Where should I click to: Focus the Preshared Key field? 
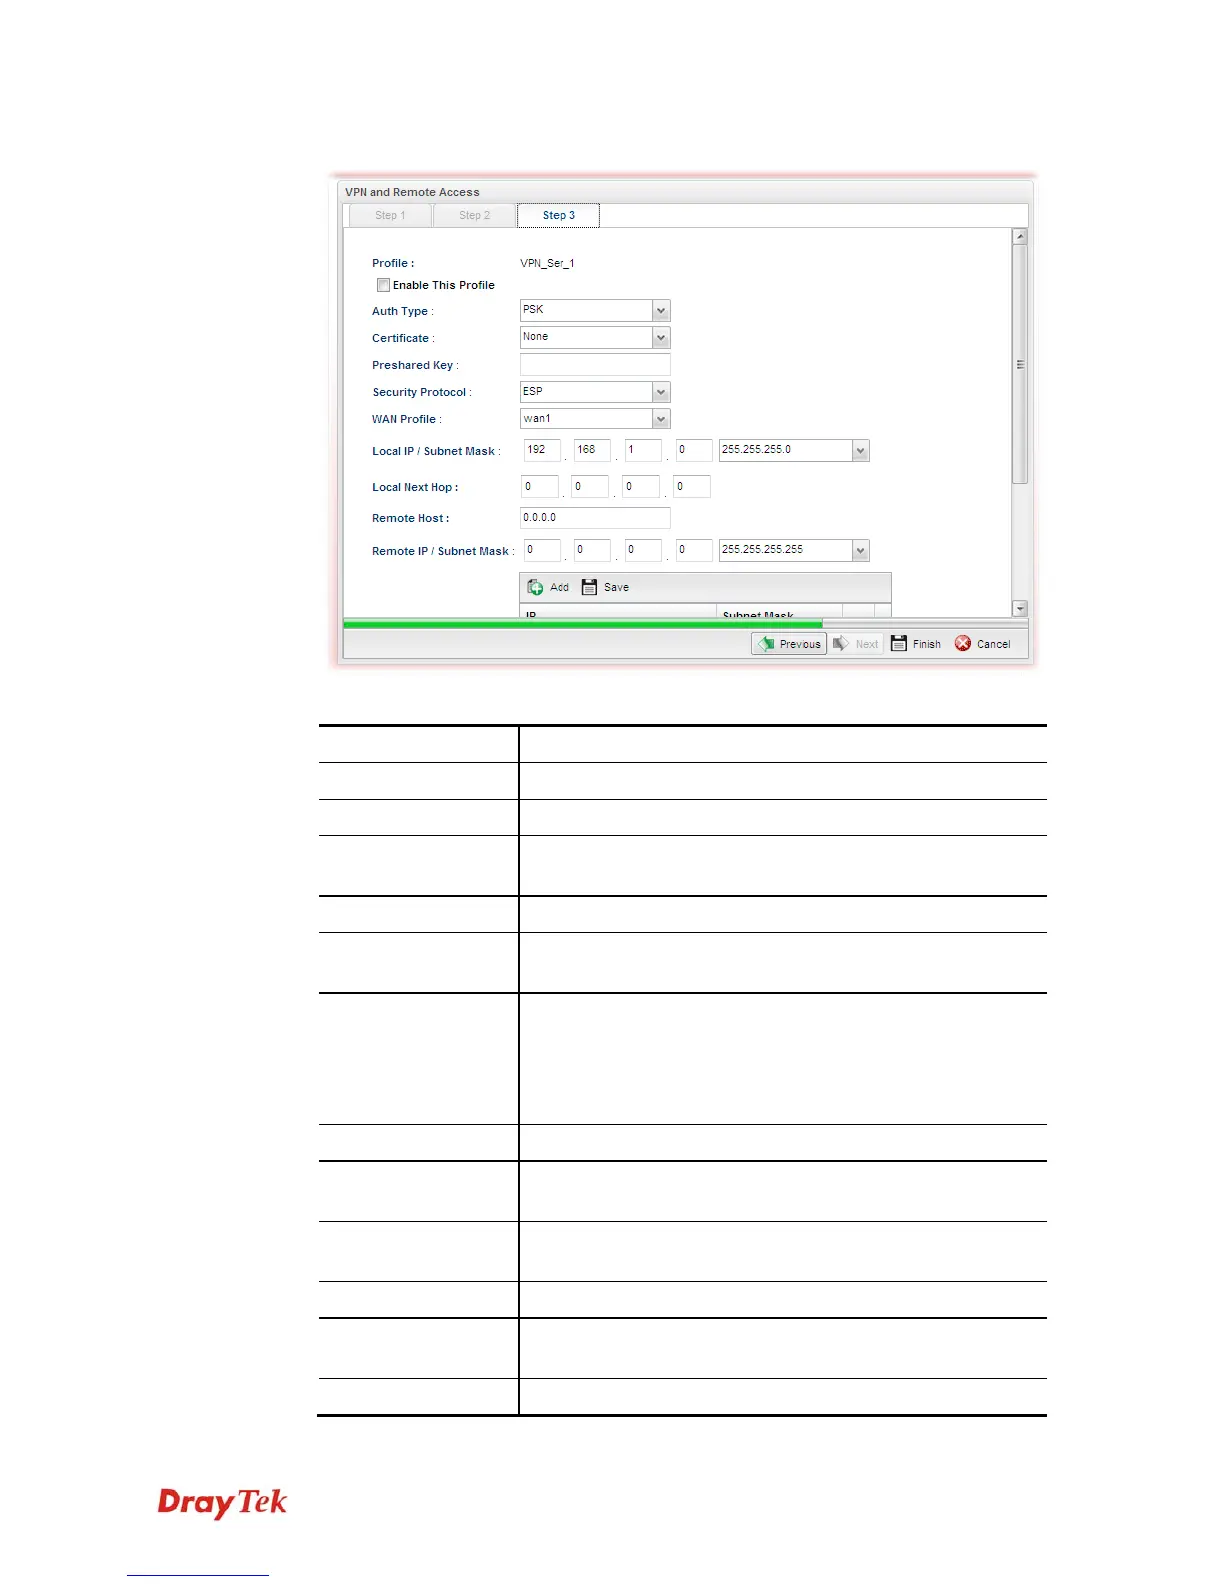pyautogui.click(x=595, y=364)
